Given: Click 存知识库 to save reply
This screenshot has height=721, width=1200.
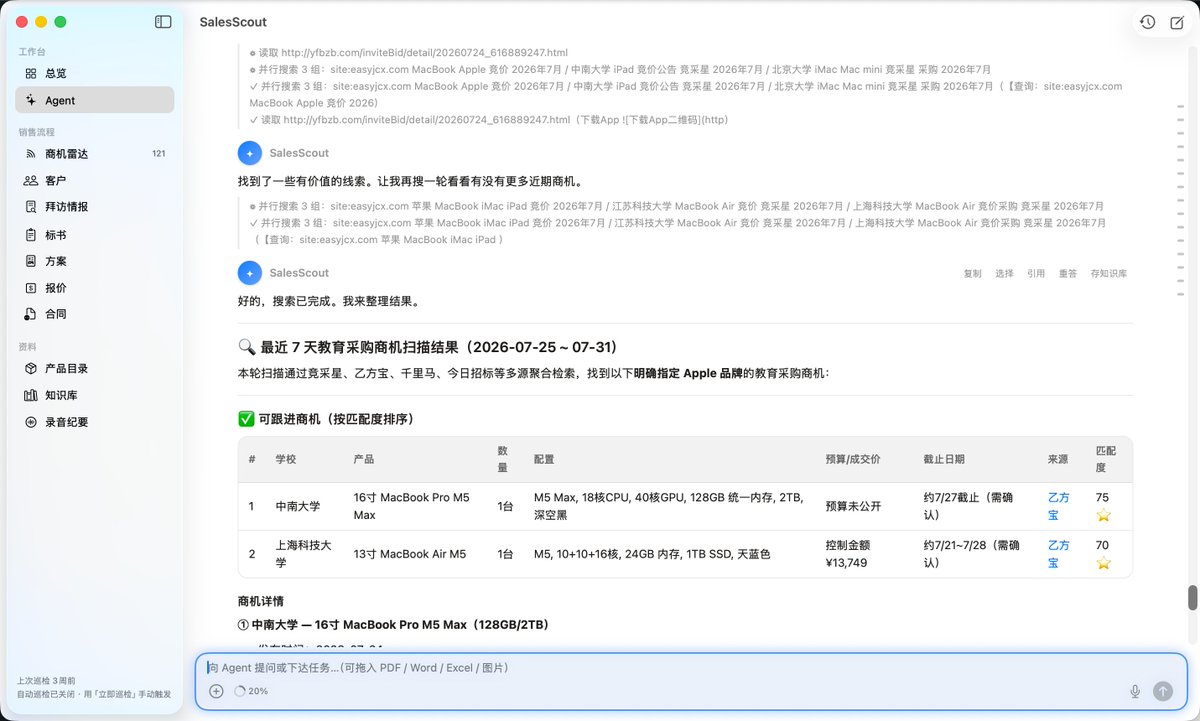Looking at the screenshot, I should click(1109, 273).
